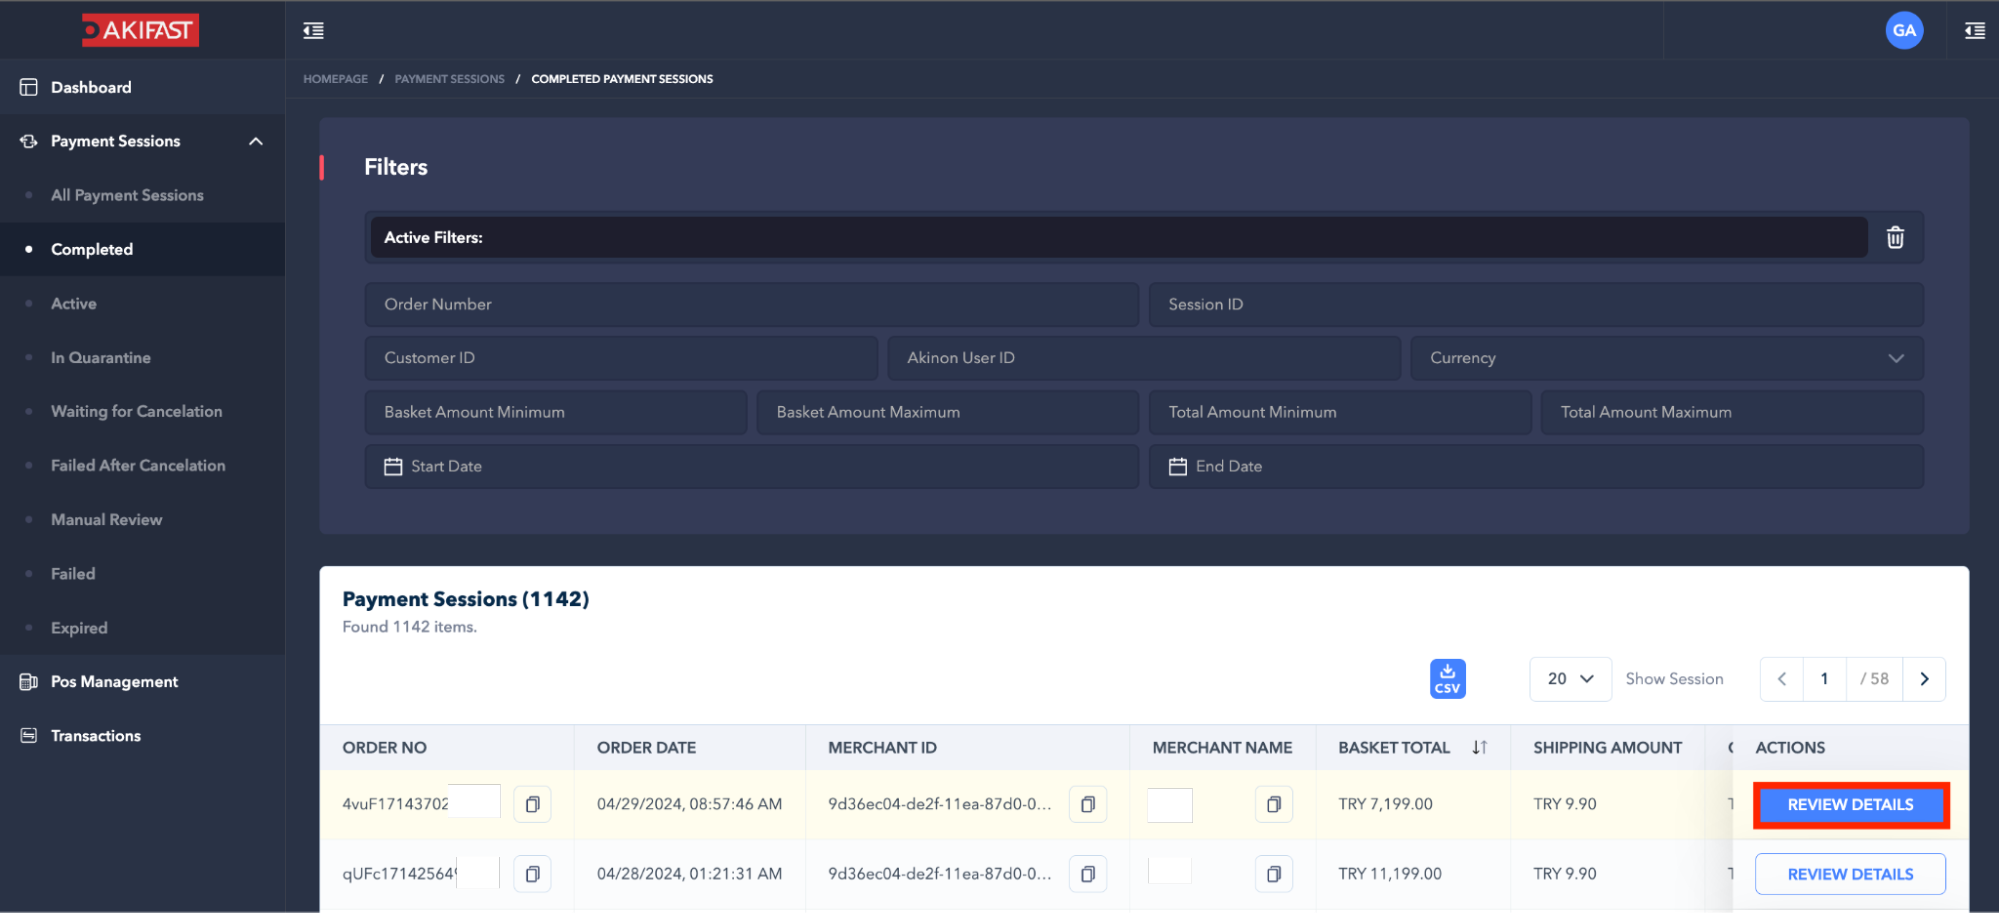Collapse the Payment Sessions menu
The height and width of the screenshot is (913, 1999).
256,141
